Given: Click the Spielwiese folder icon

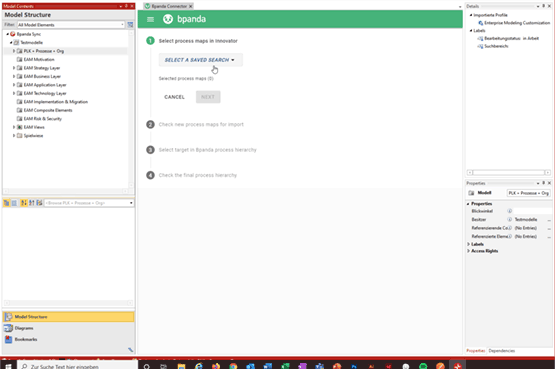Looking at the screenshot, I should click(x=20, y=136).
